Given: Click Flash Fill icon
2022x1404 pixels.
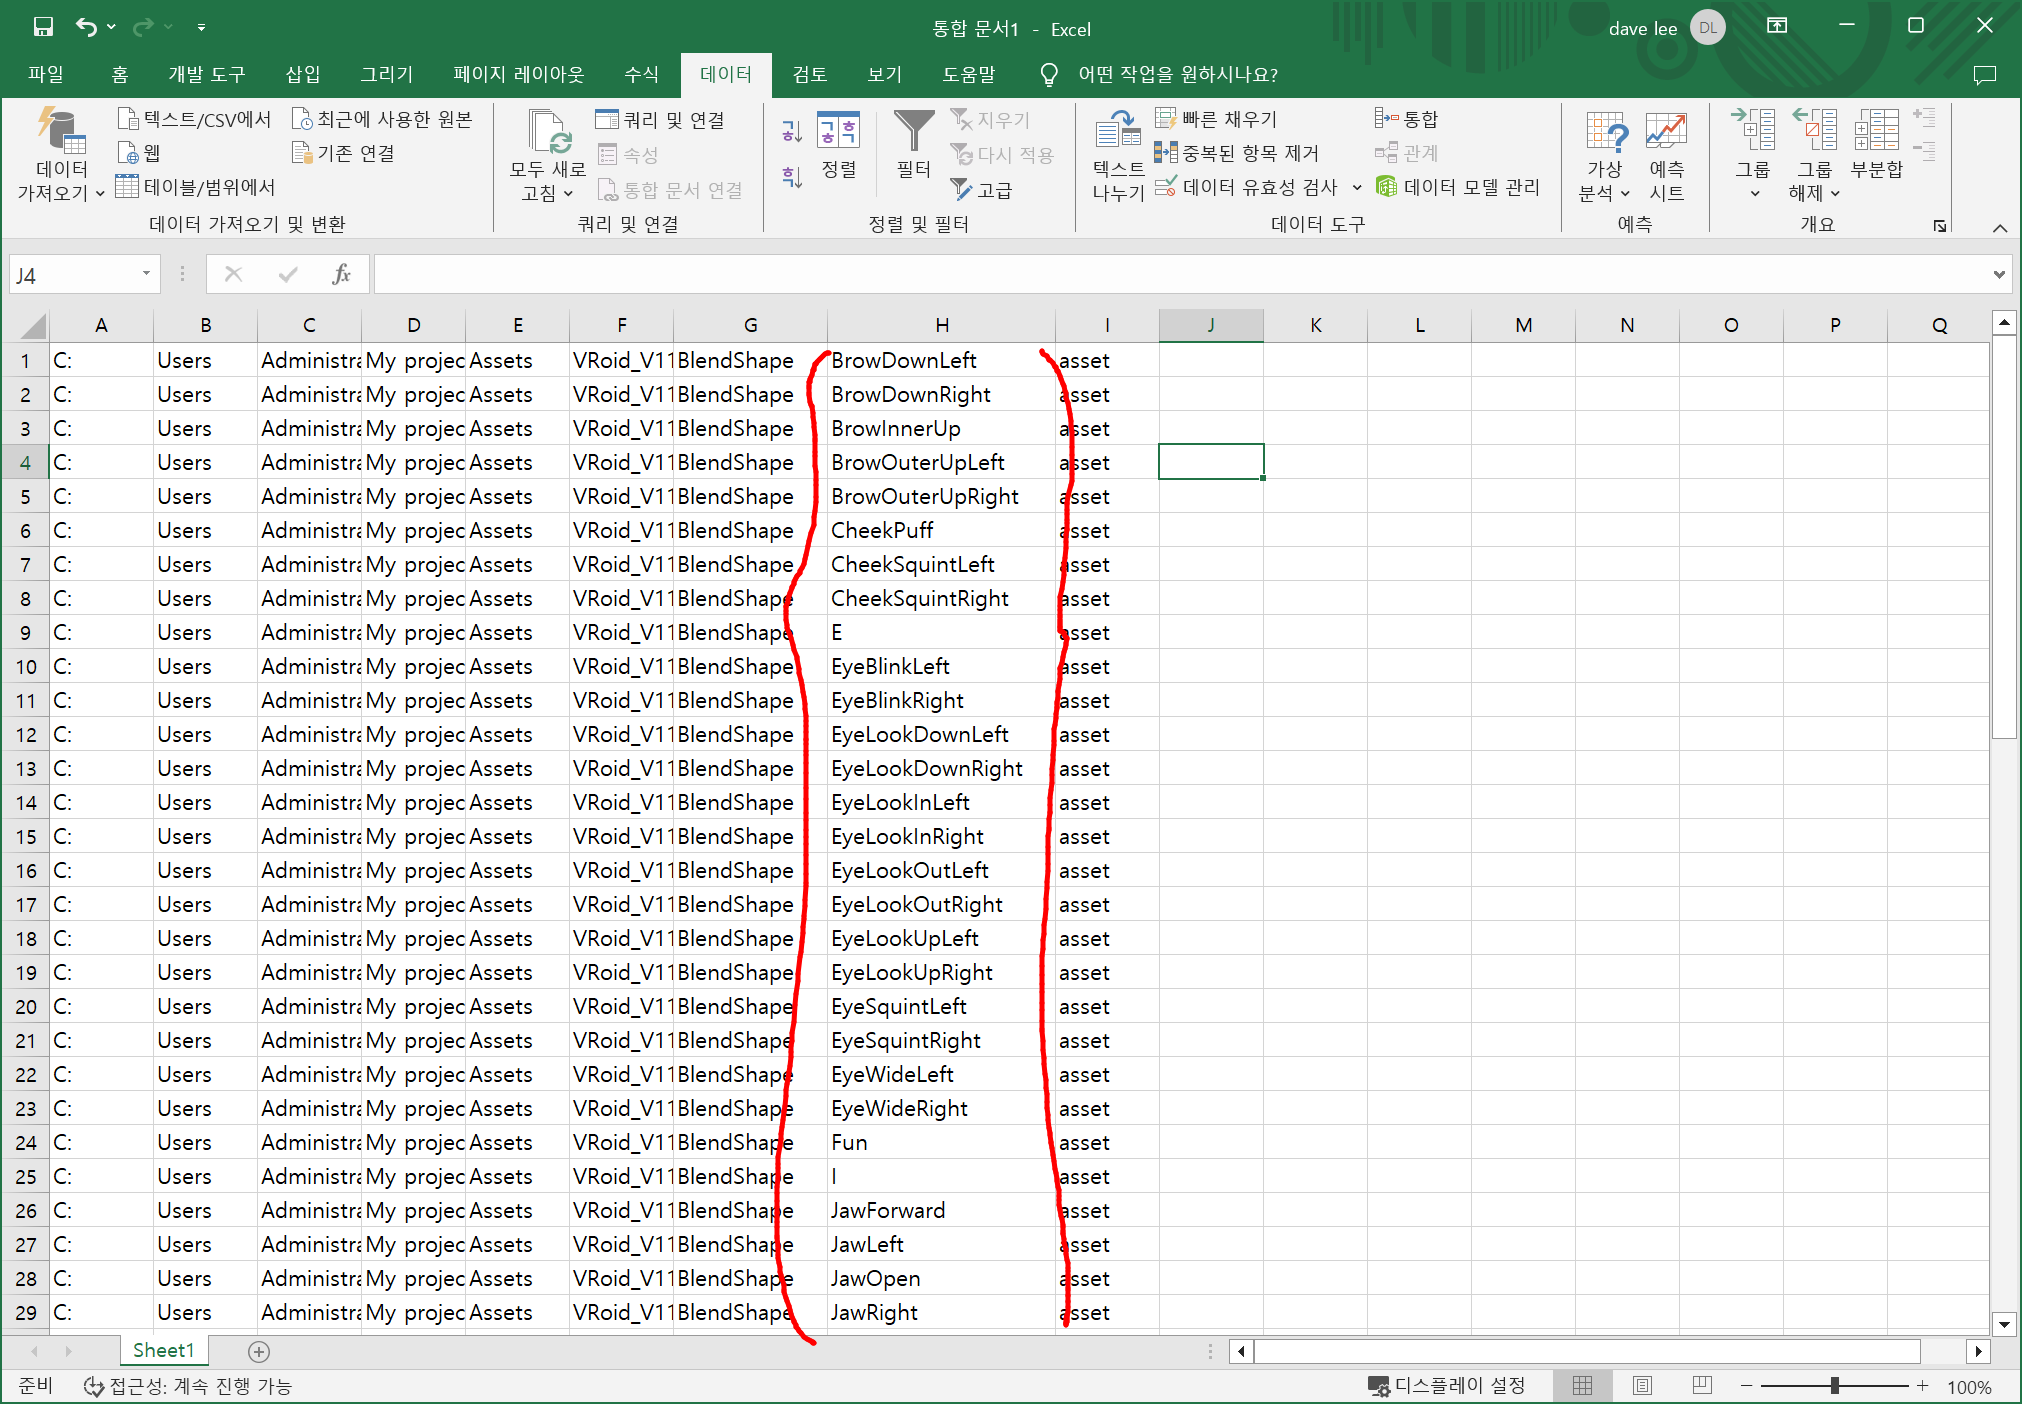Looking at the screenshot, I should [1166, 119].
